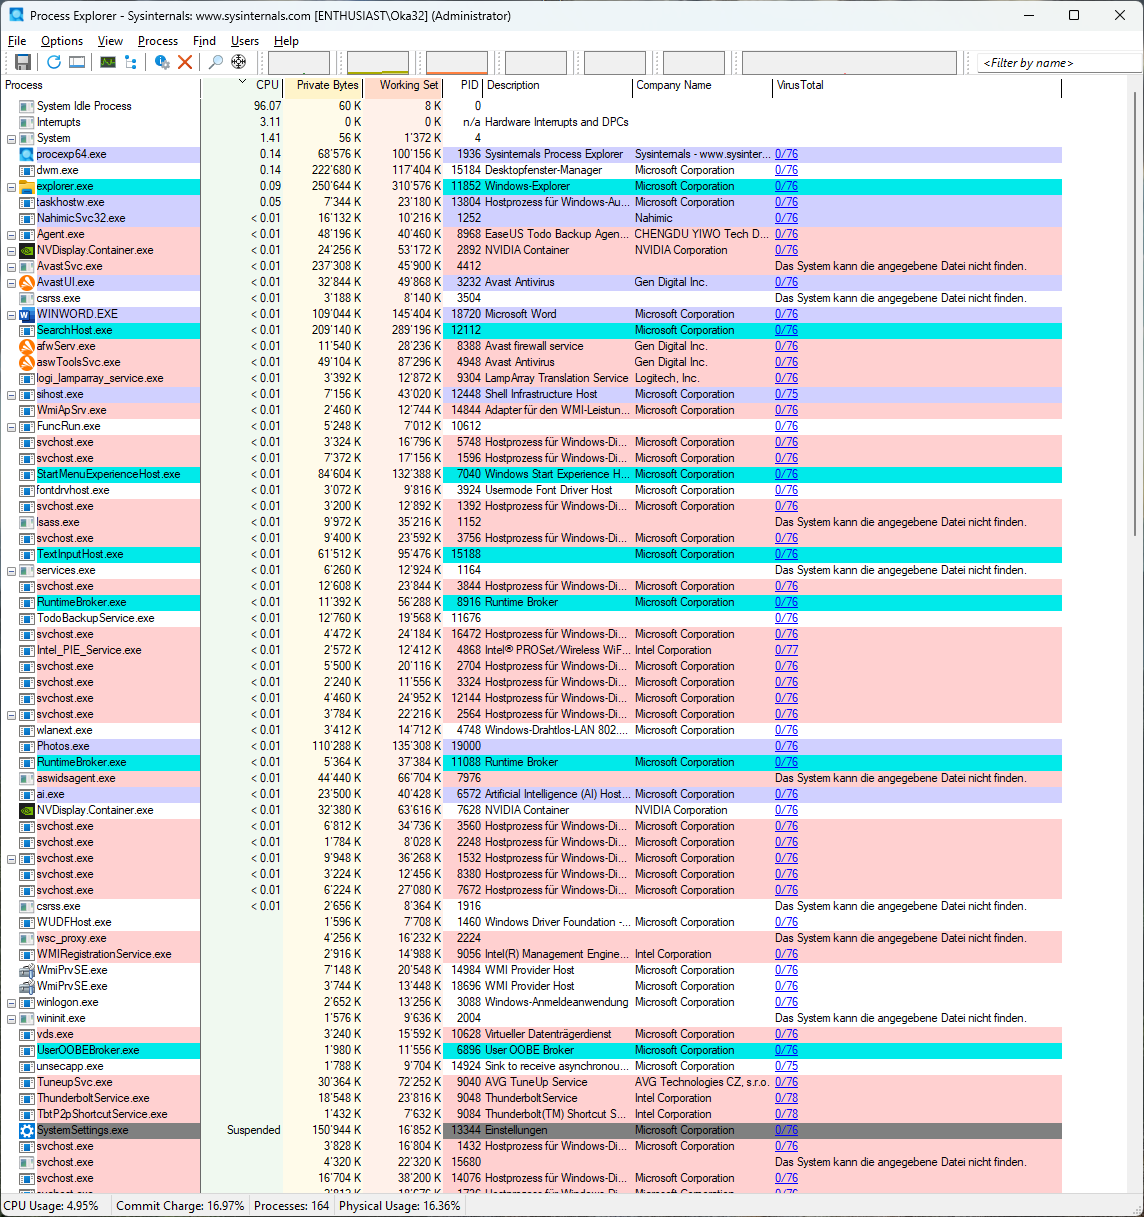Screen dimensions: 1144x1217
Task: Open VirusTotal 0/75 link for sihost.exe
Action: click(786, 394)
